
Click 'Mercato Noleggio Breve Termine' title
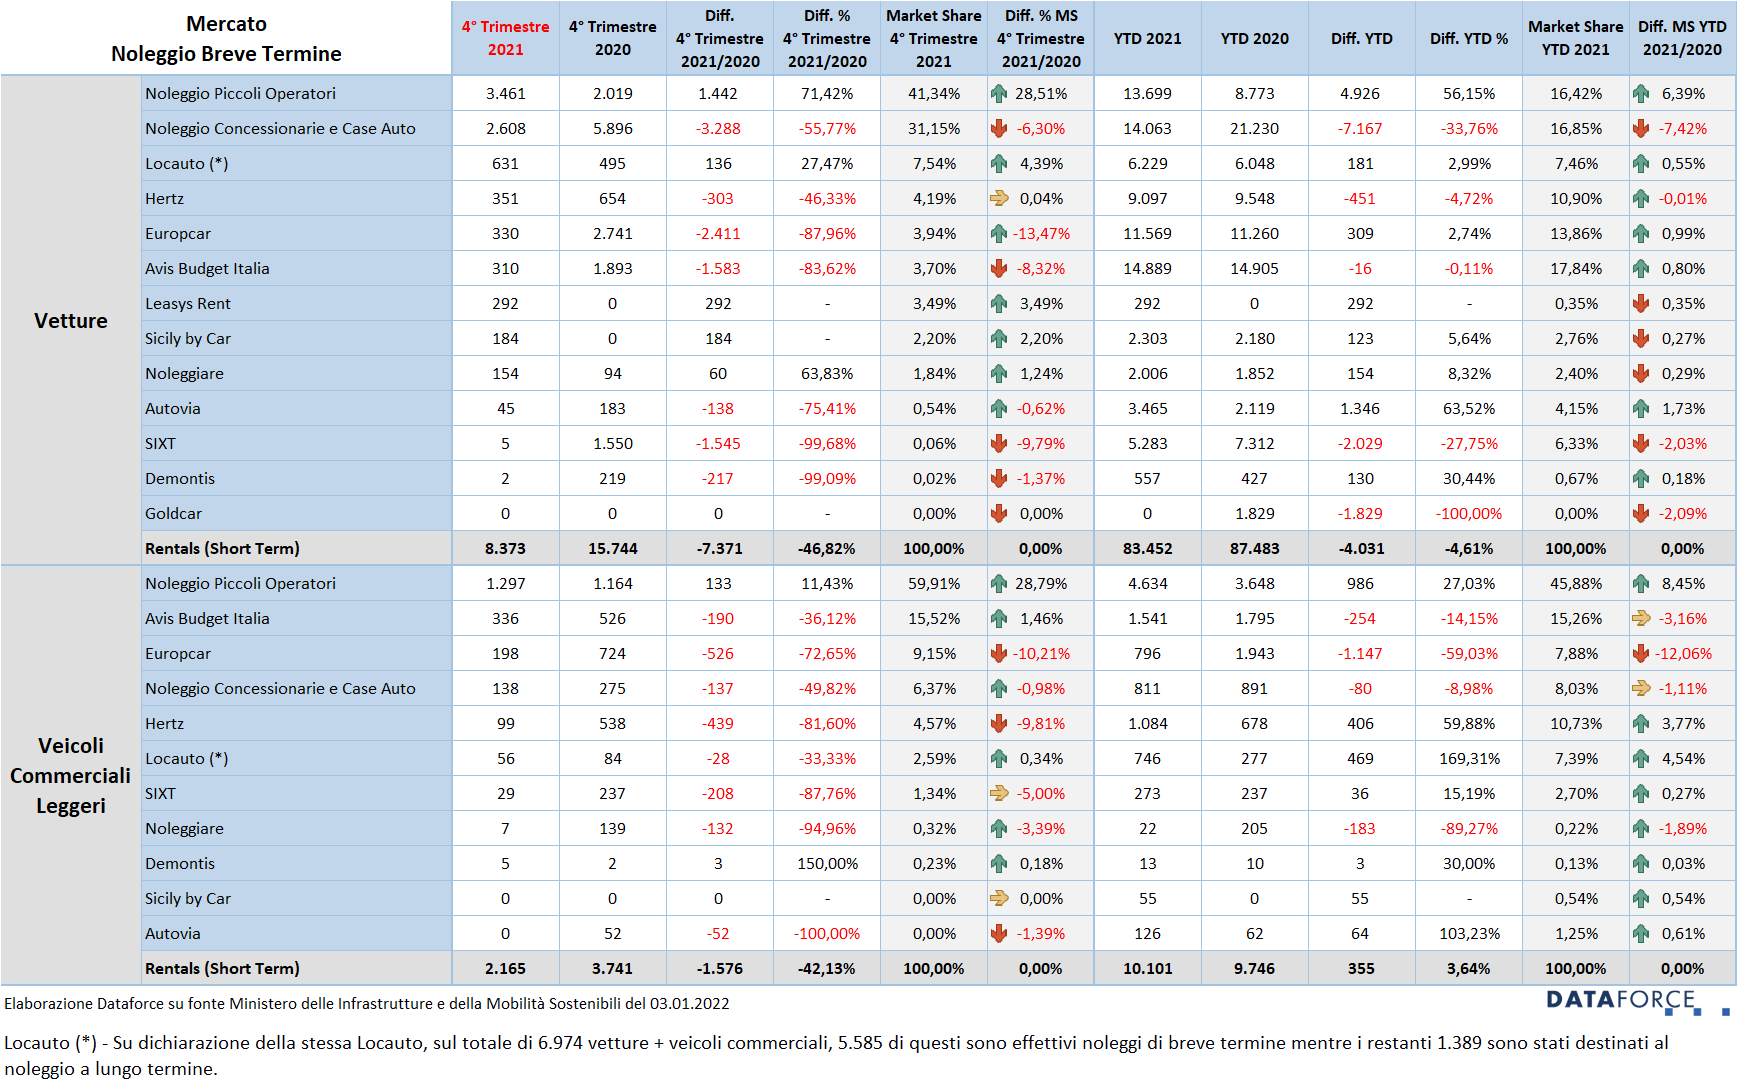226,39
